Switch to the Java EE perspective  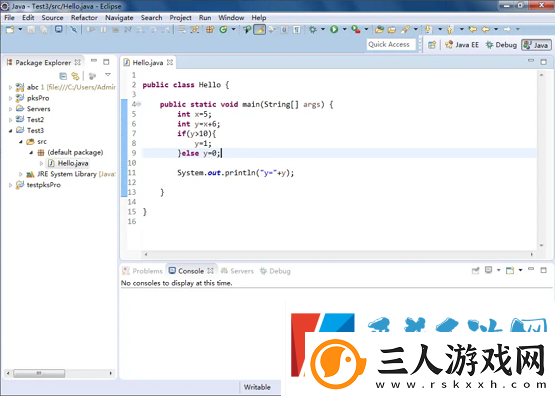[x=462, y=45]
